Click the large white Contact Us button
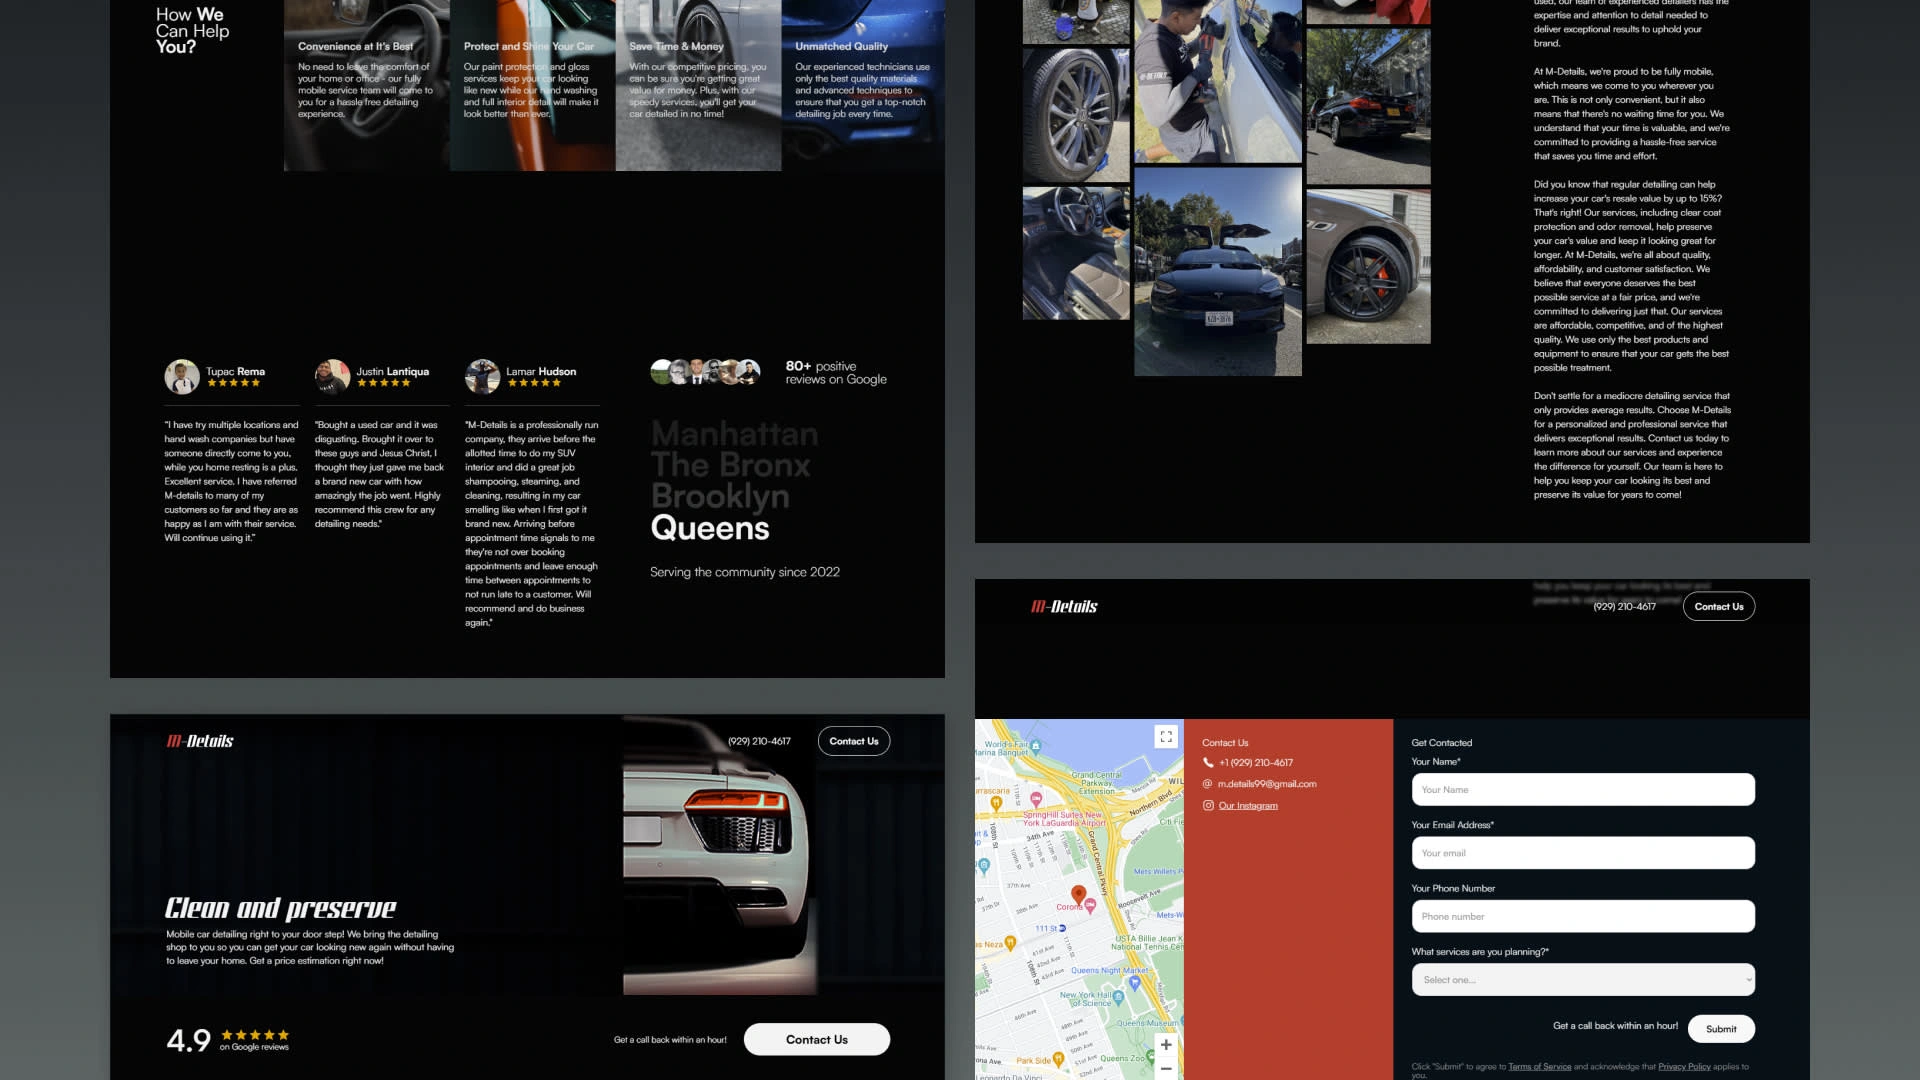1920x1080 pixels. tap(816, 1039)
